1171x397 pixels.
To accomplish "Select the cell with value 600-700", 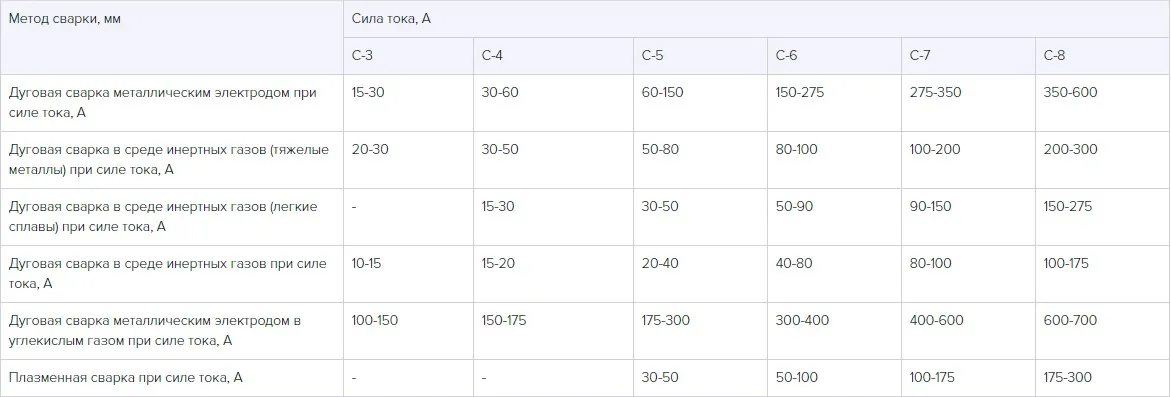I will [x=1103, y=331].
